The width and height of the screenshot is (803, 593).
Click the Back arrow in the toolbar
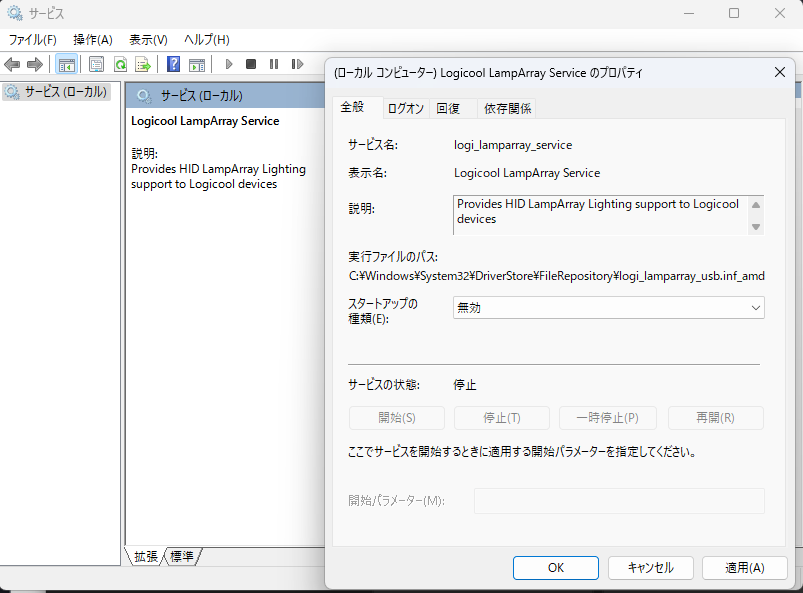13,64
